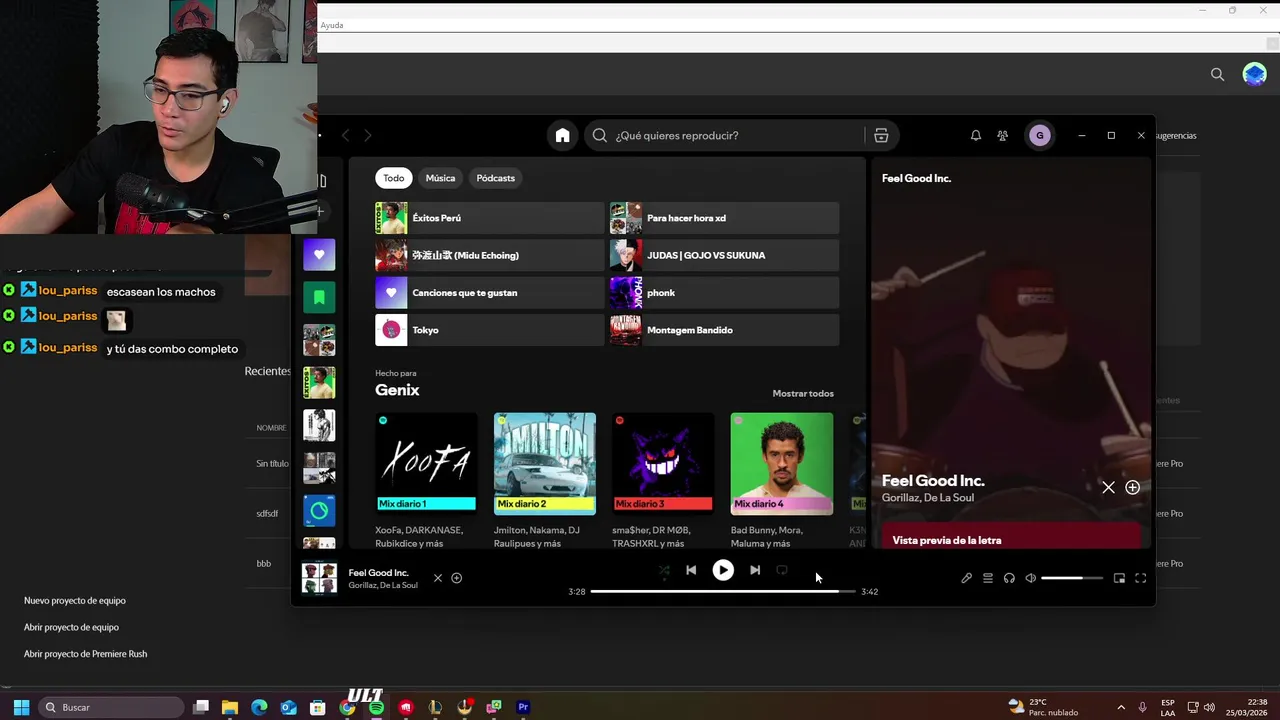Open the Tokyo playlist tile
1280x720 pixels.
(489, 330)
